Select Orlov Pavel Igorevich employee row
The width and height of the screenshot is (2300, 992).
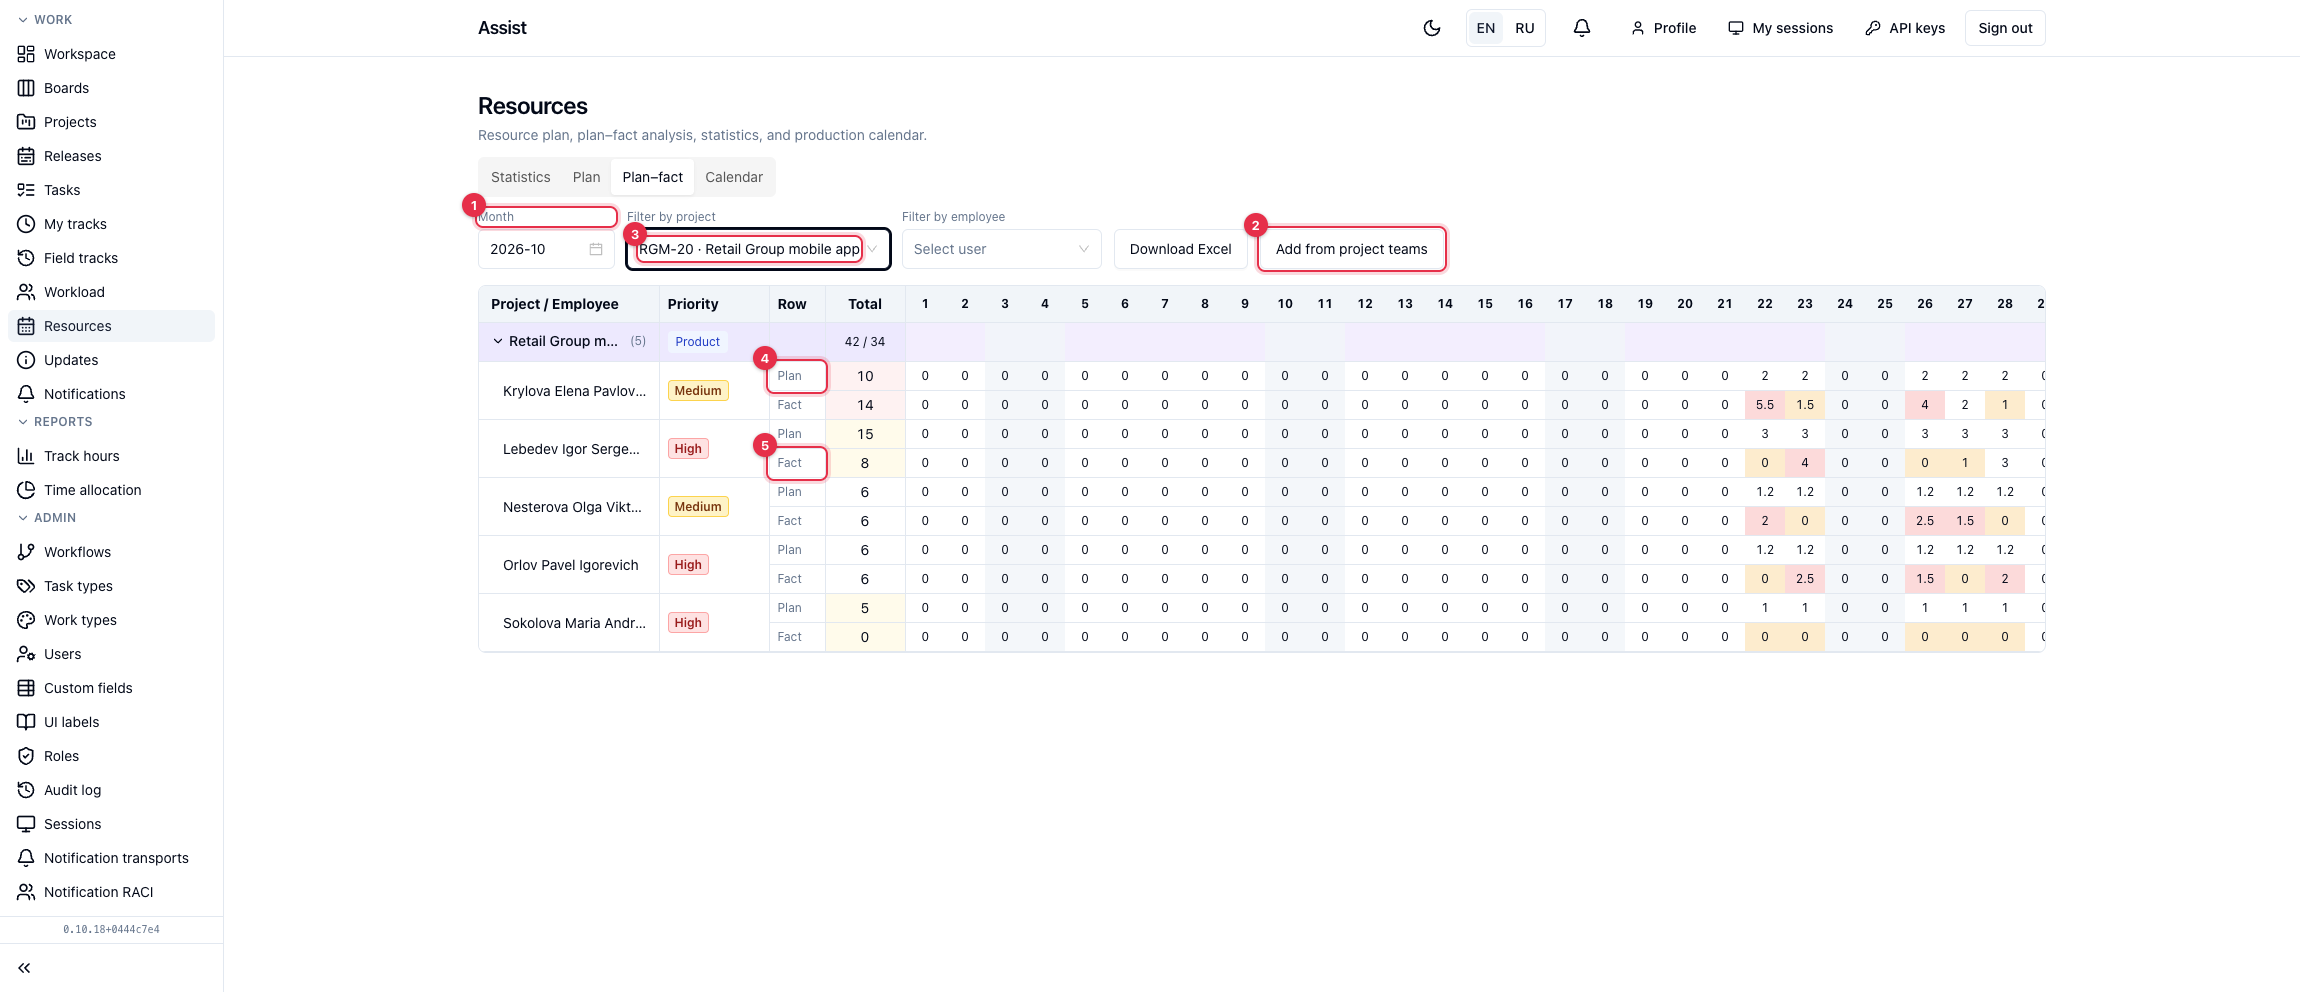570,565
